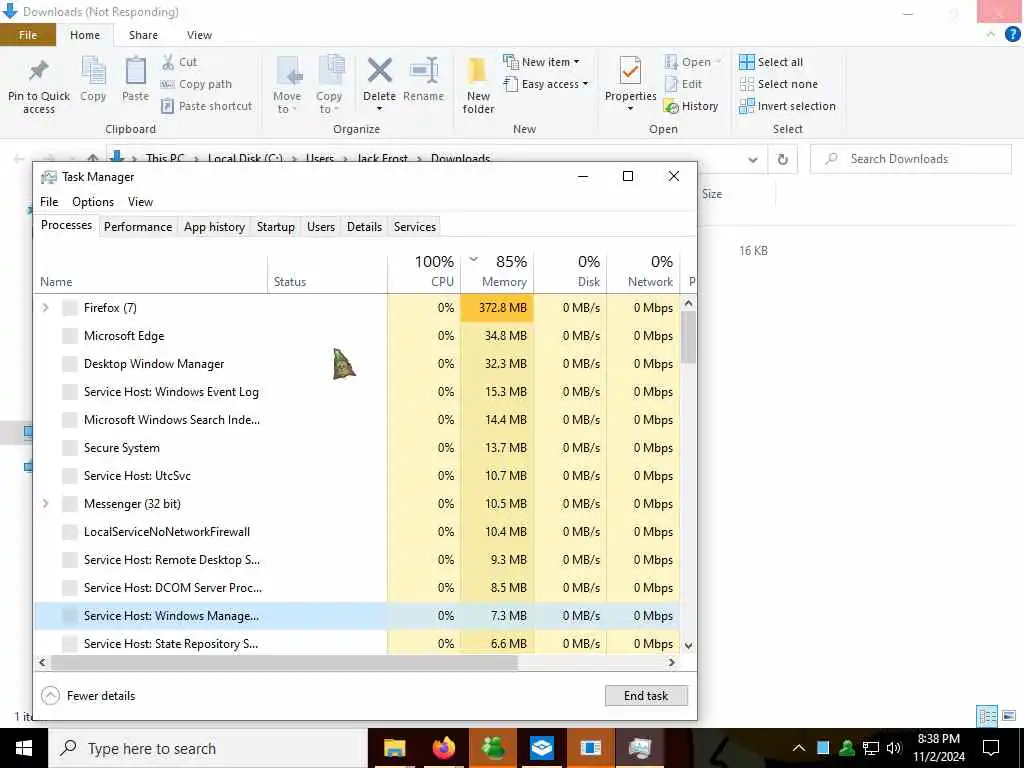
Task: Switch to Task Manager Performance tab
Action: pos(138,227)
